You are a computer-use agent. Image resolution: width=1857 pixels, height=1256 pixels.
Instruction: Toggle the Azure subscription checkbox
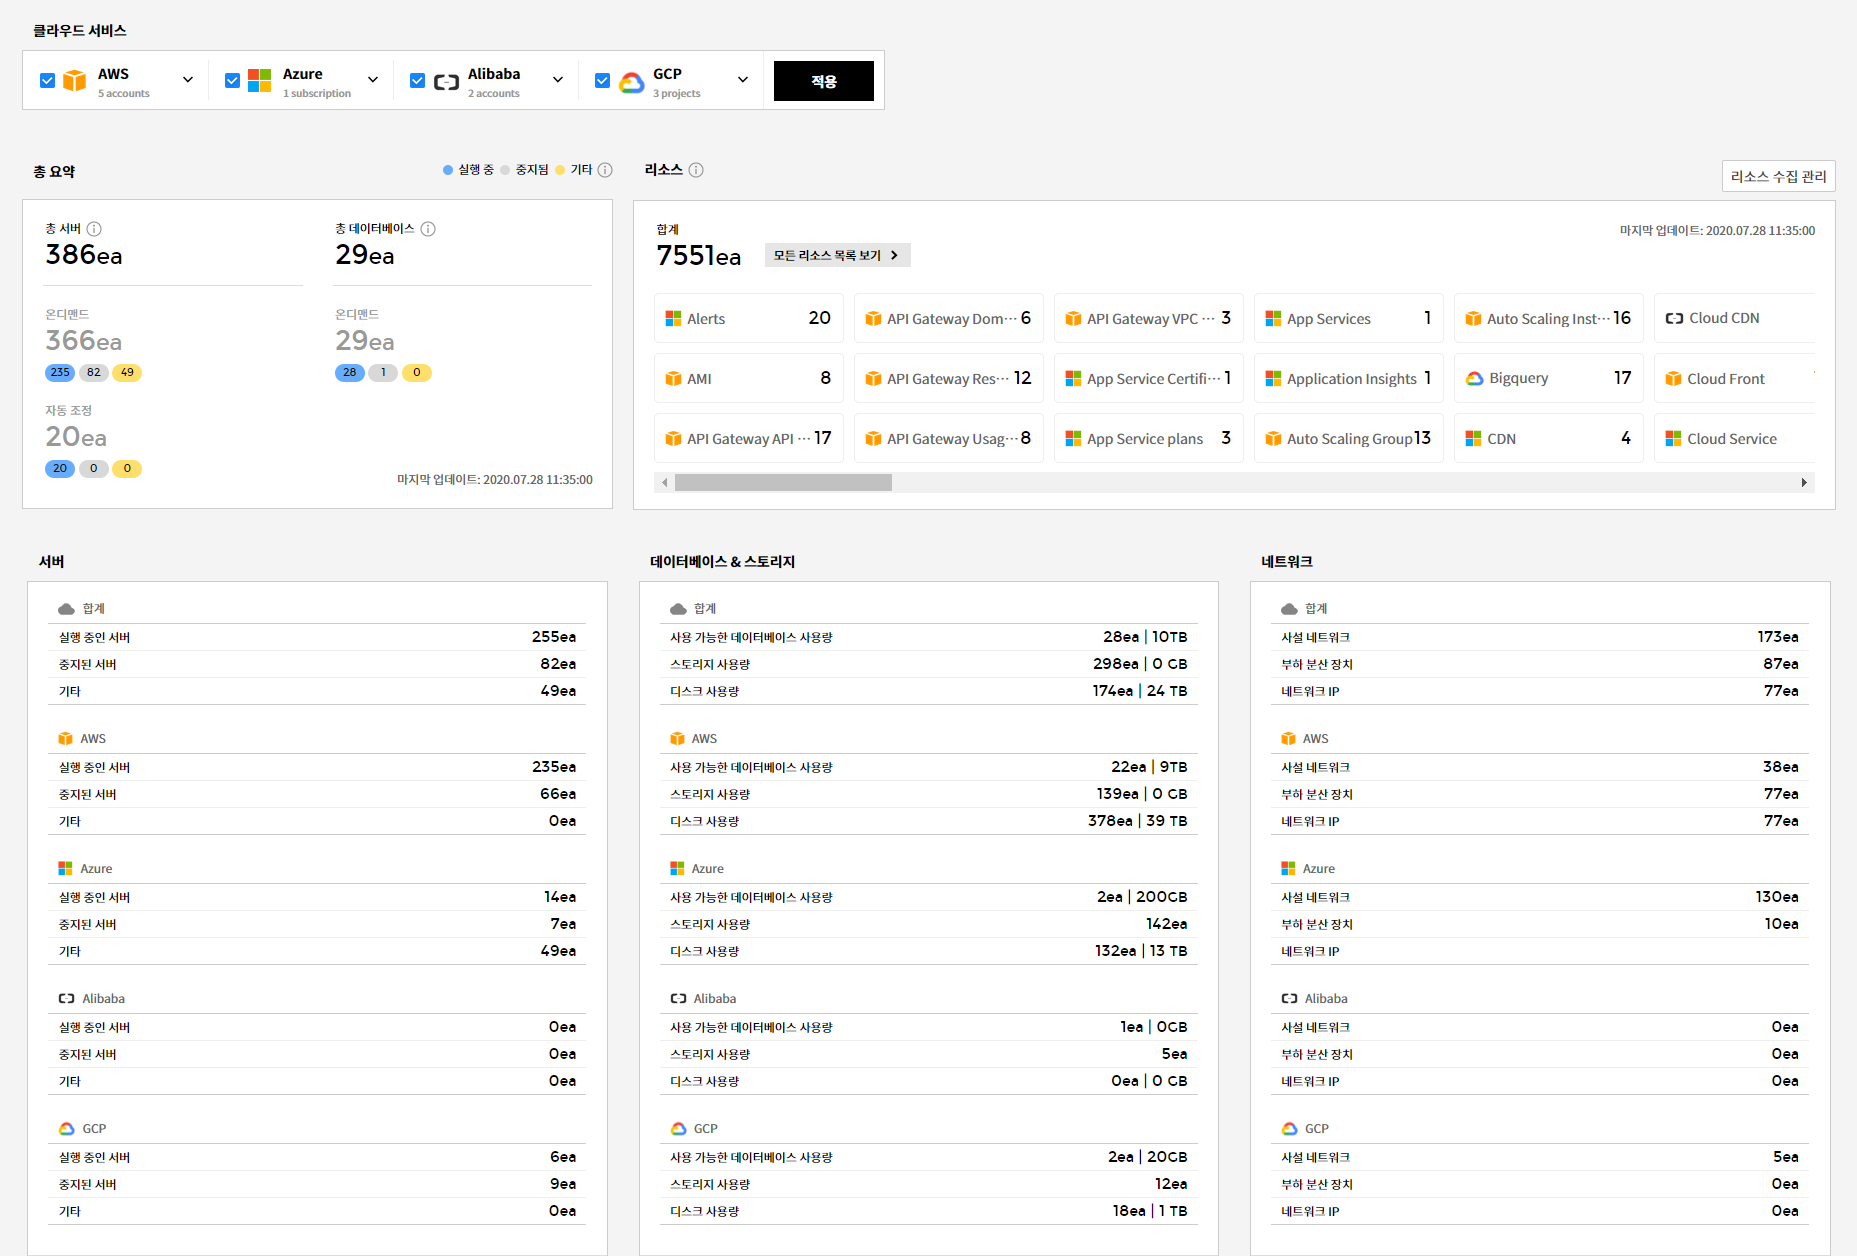coord(232,81)
